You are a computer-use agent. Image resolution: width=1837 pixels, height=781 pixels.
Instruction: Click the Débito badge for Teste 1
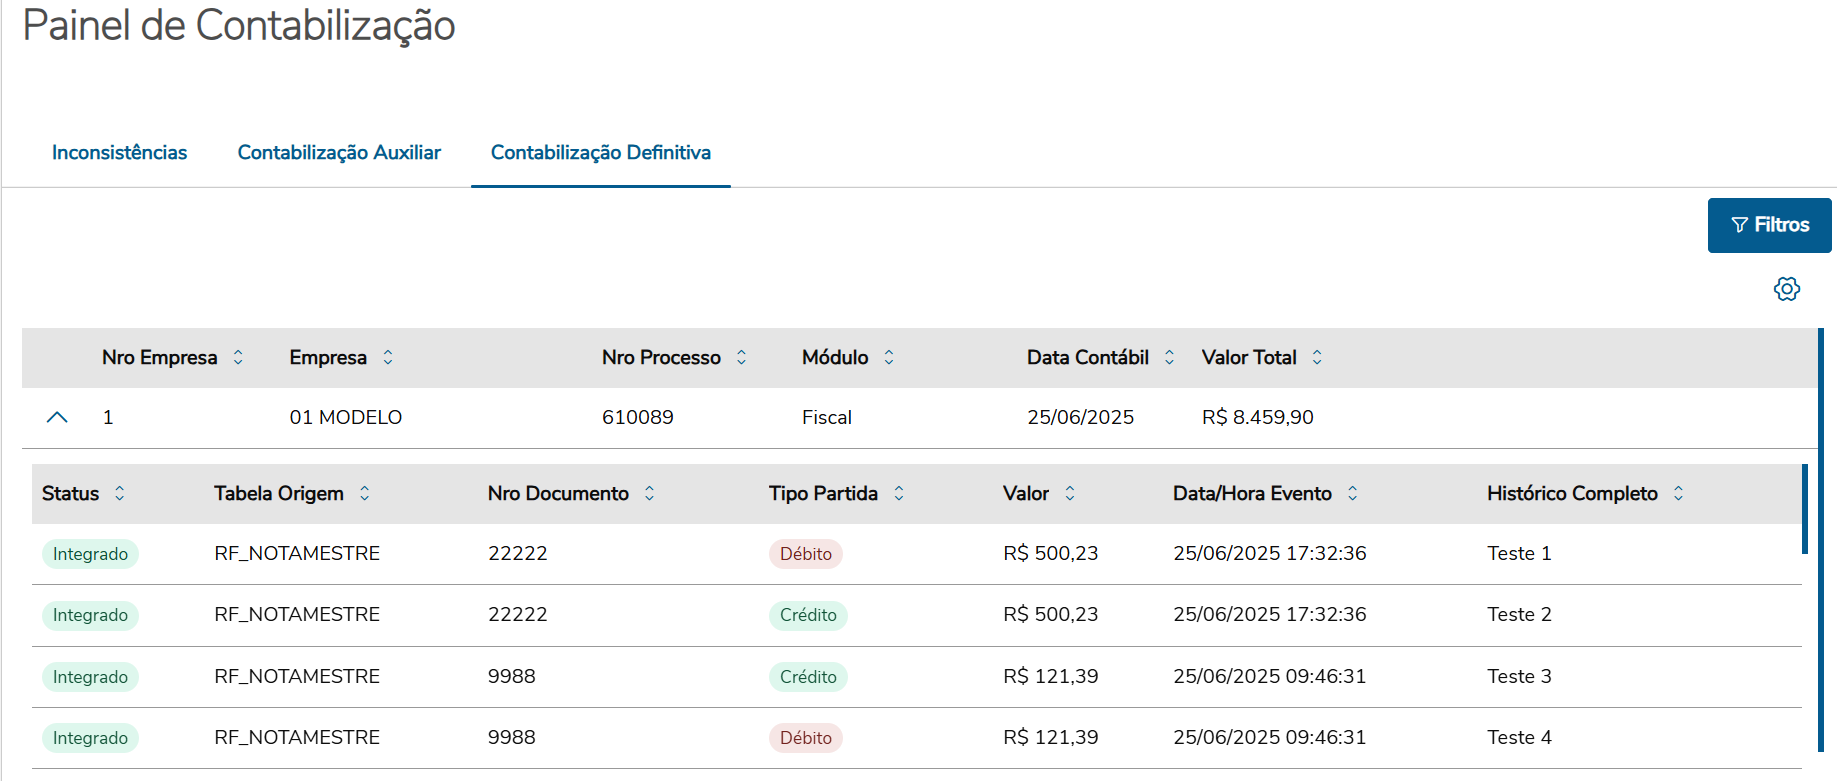(x=805, y=554)
